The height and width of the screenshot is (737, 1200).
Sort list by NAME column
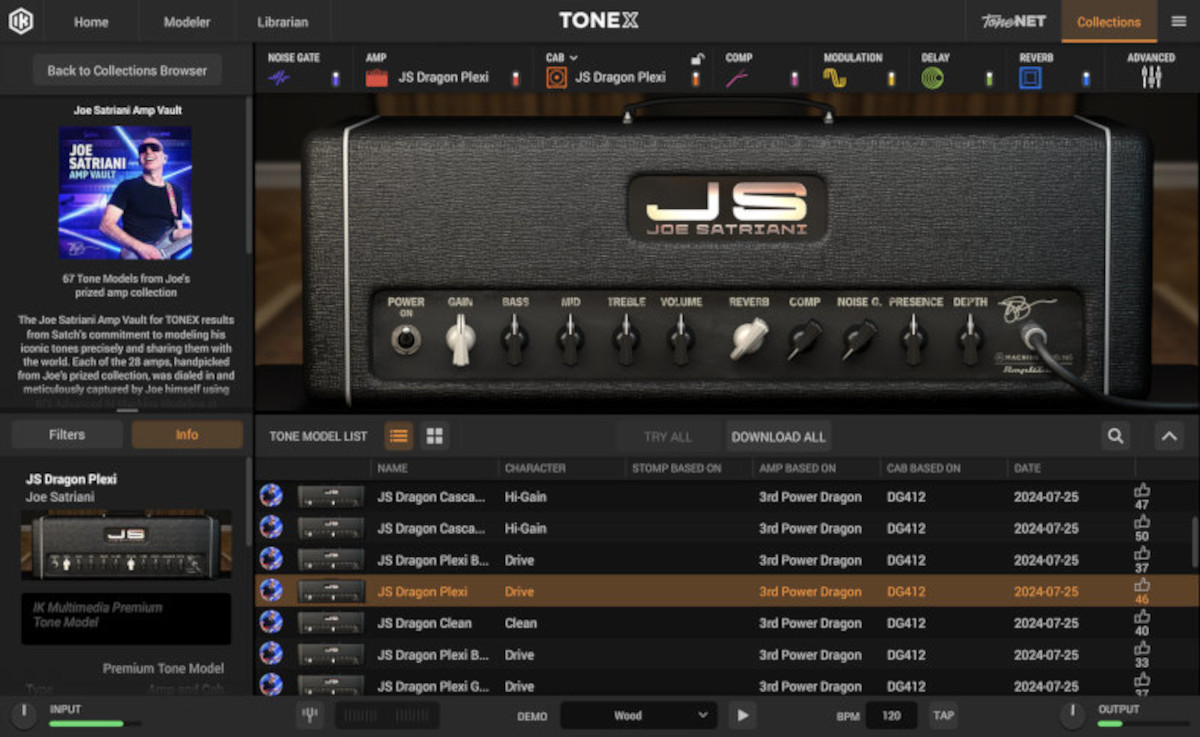point(392,468)
